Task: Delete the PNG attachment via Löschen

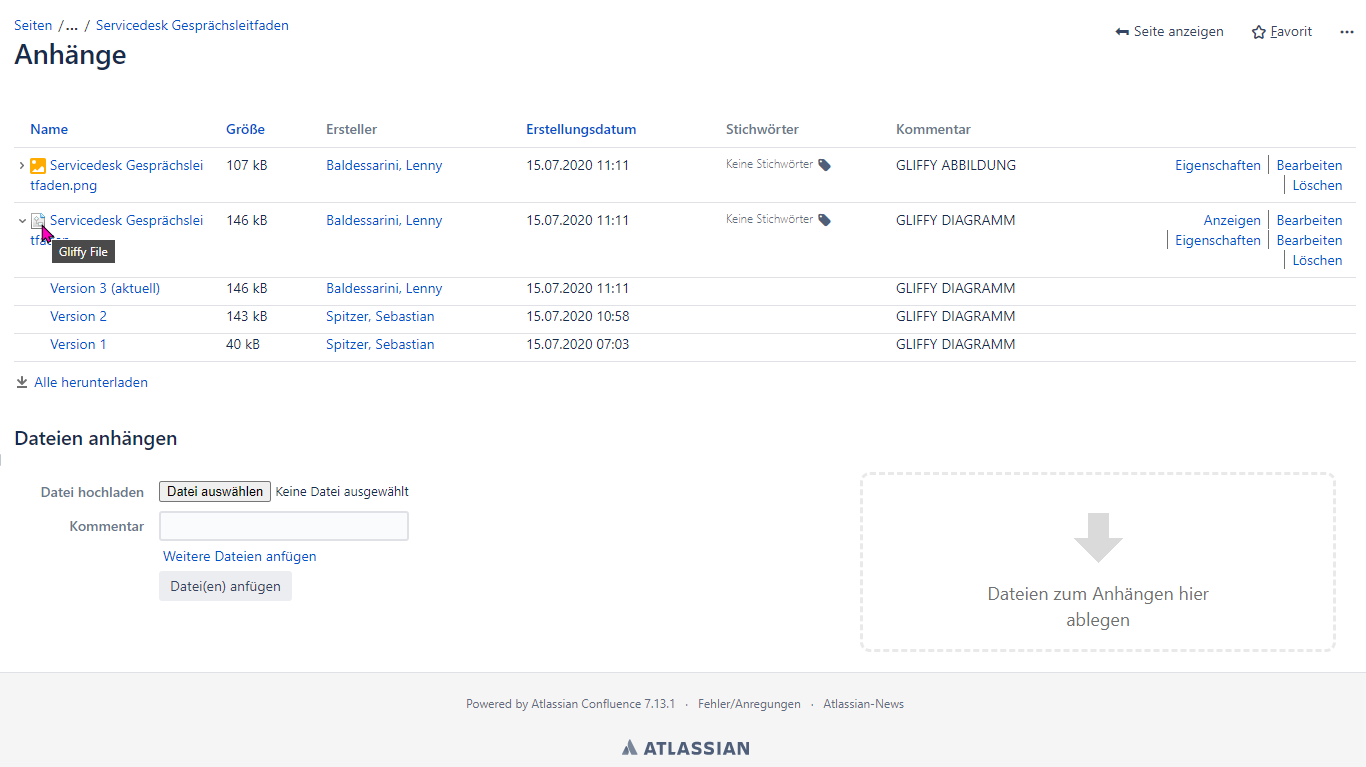Action: (1318, 185)
